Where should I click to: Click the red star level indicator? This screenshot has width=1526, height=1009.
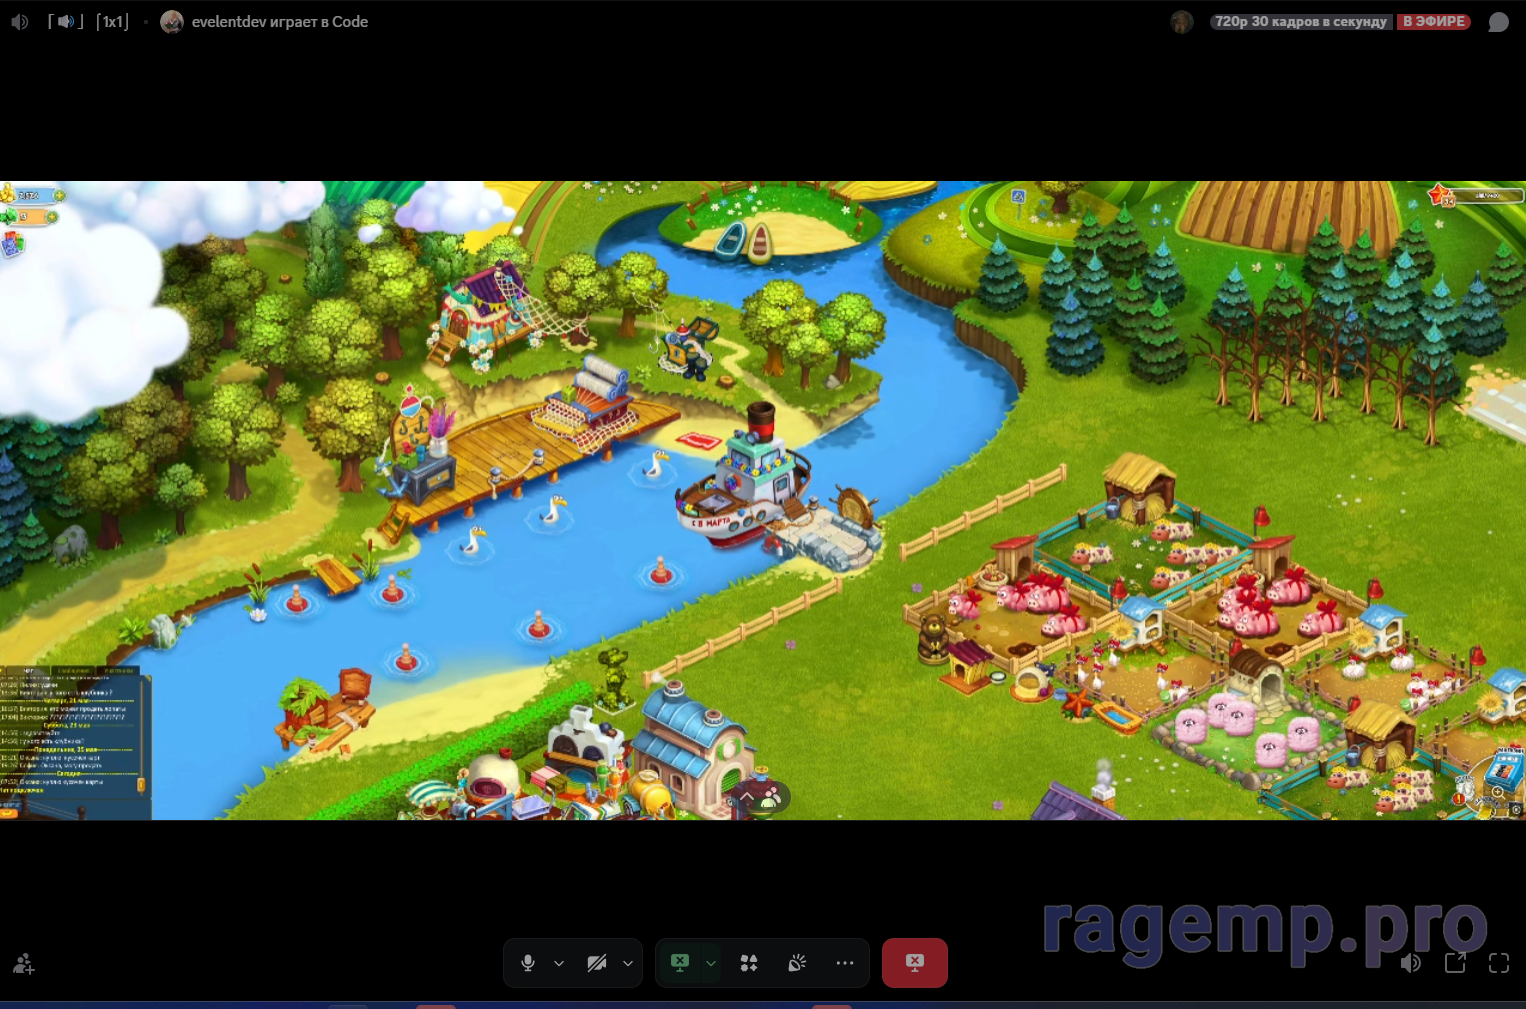pyautogui.click(x=1441, y=196)
